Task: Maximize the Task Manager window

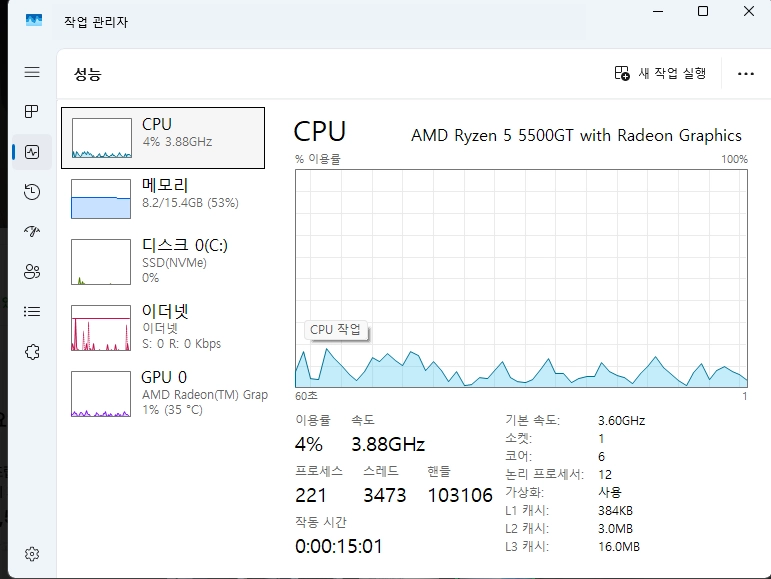Action: click(703, 11)
